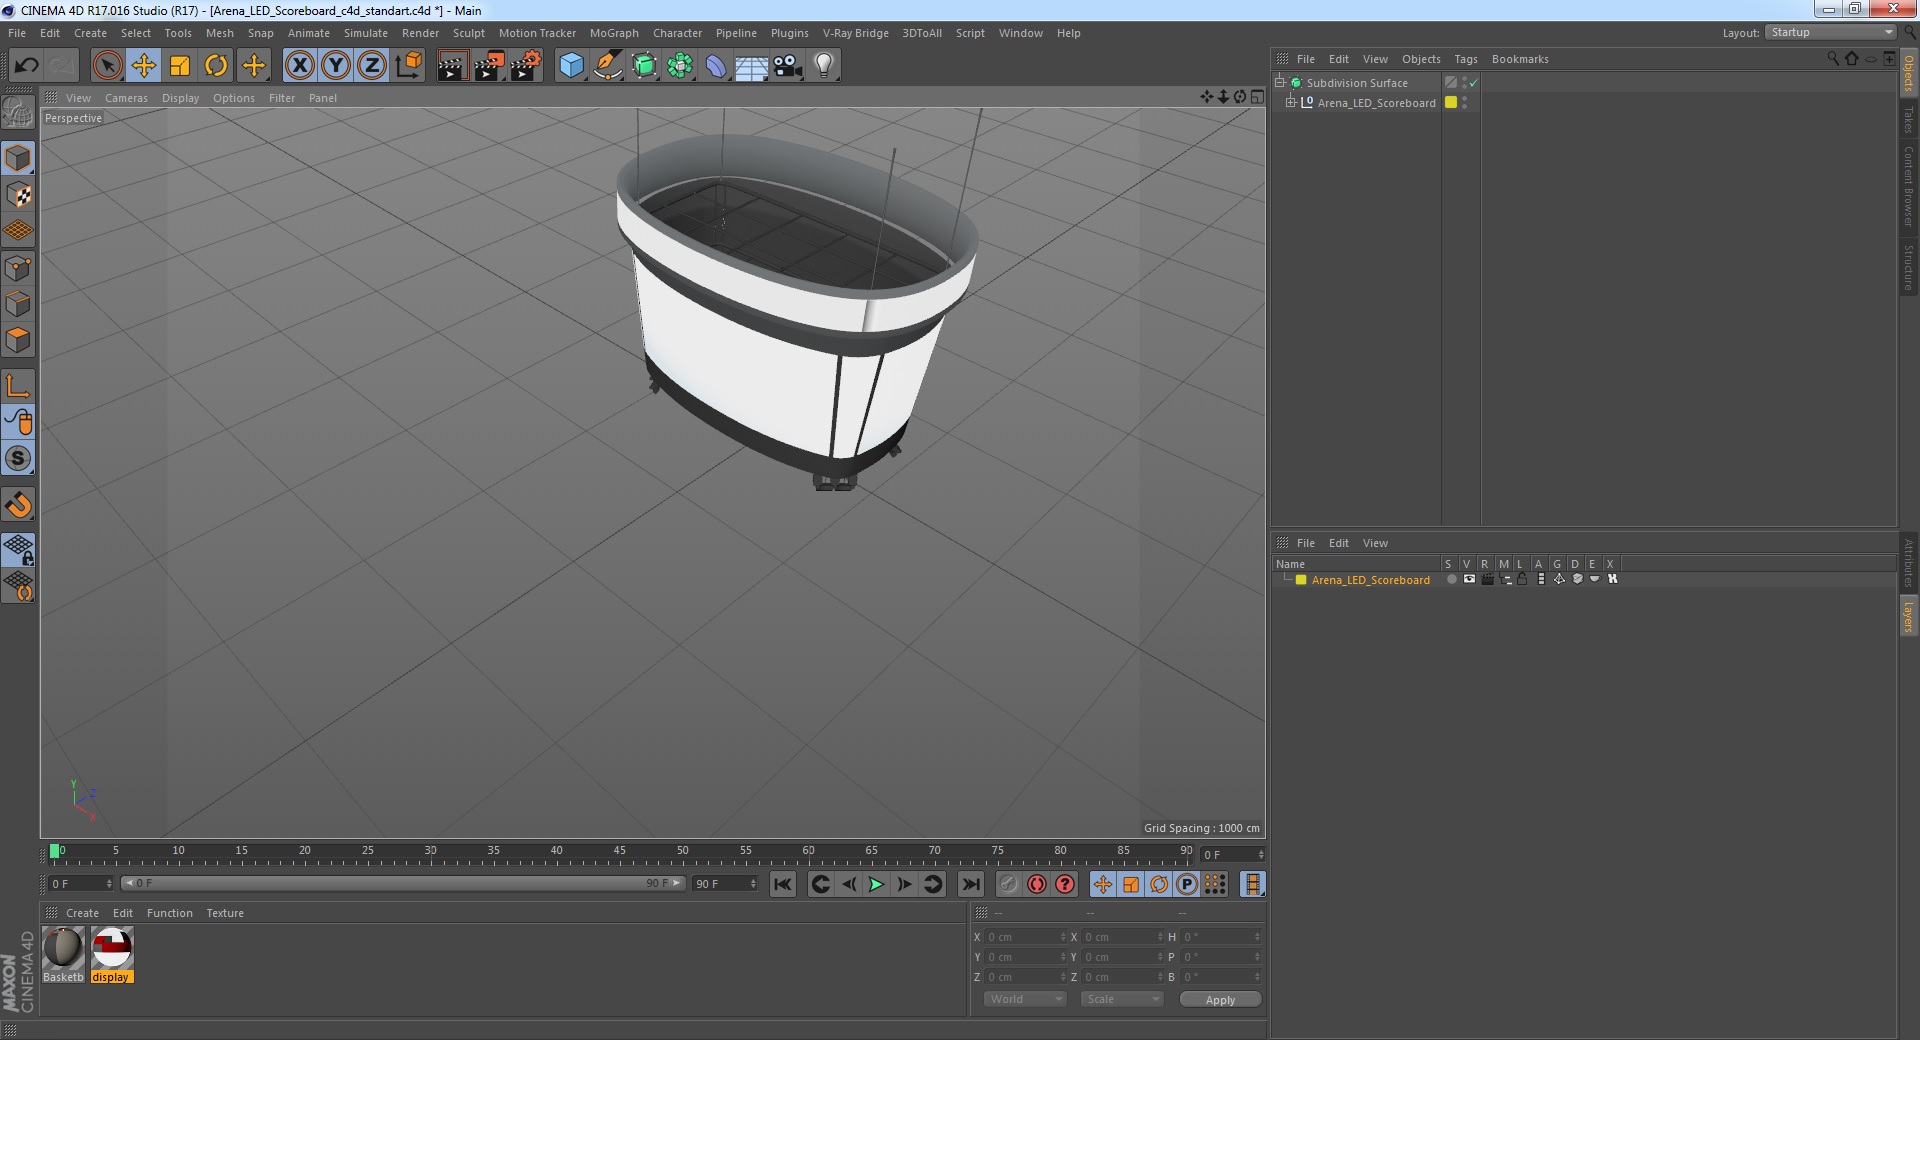Add a Light bulb object
This screenshot has height=1158, width=1920.
[823, 66]
